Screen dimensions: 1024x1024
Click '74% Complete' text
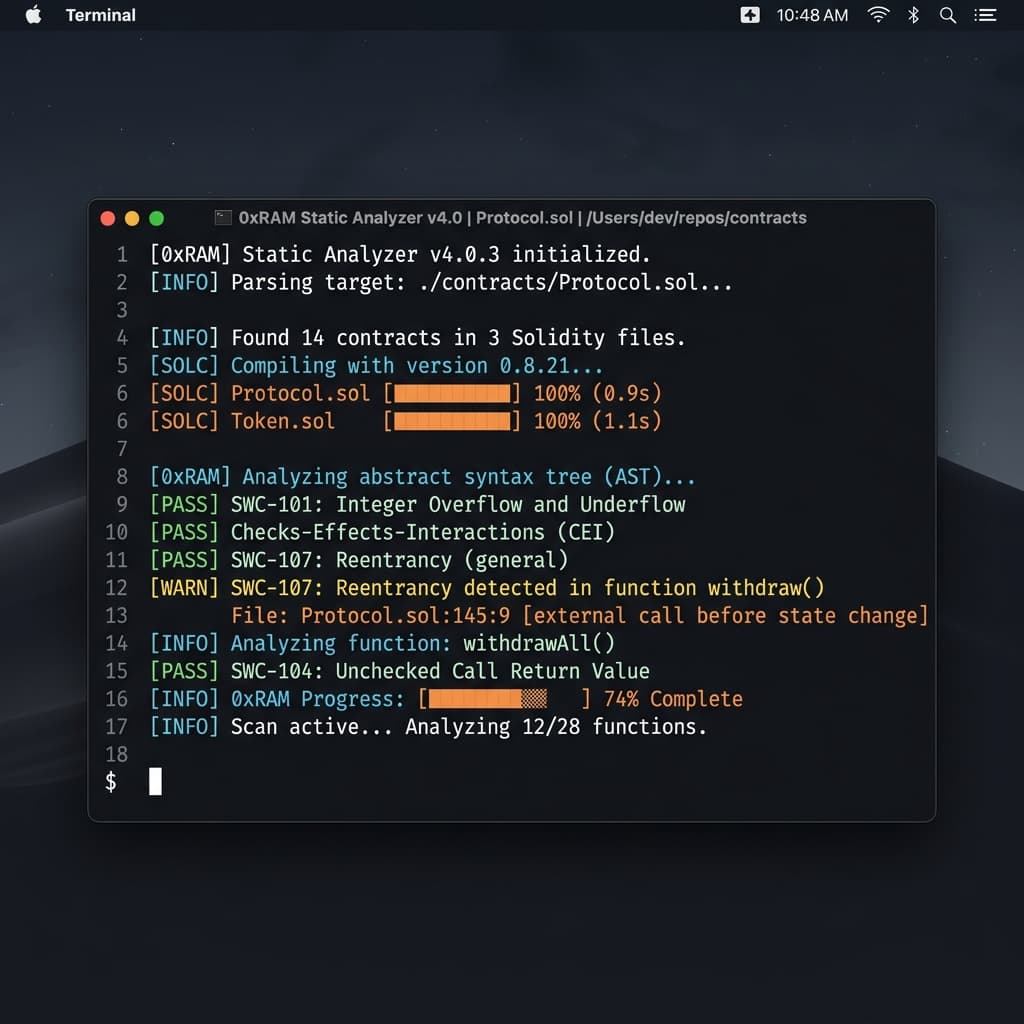[673, 699]
